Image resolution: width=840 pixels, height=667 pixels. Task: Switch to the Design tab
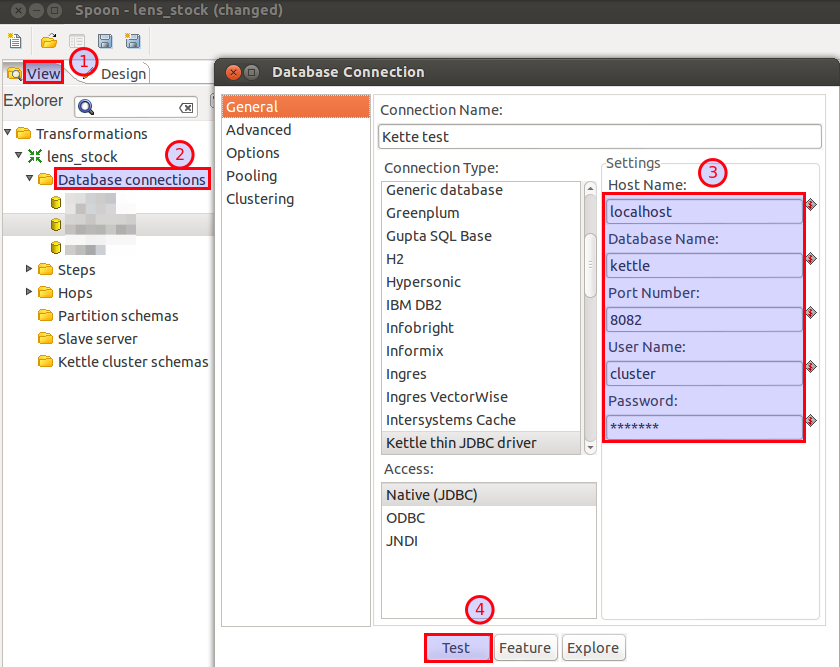123,74
